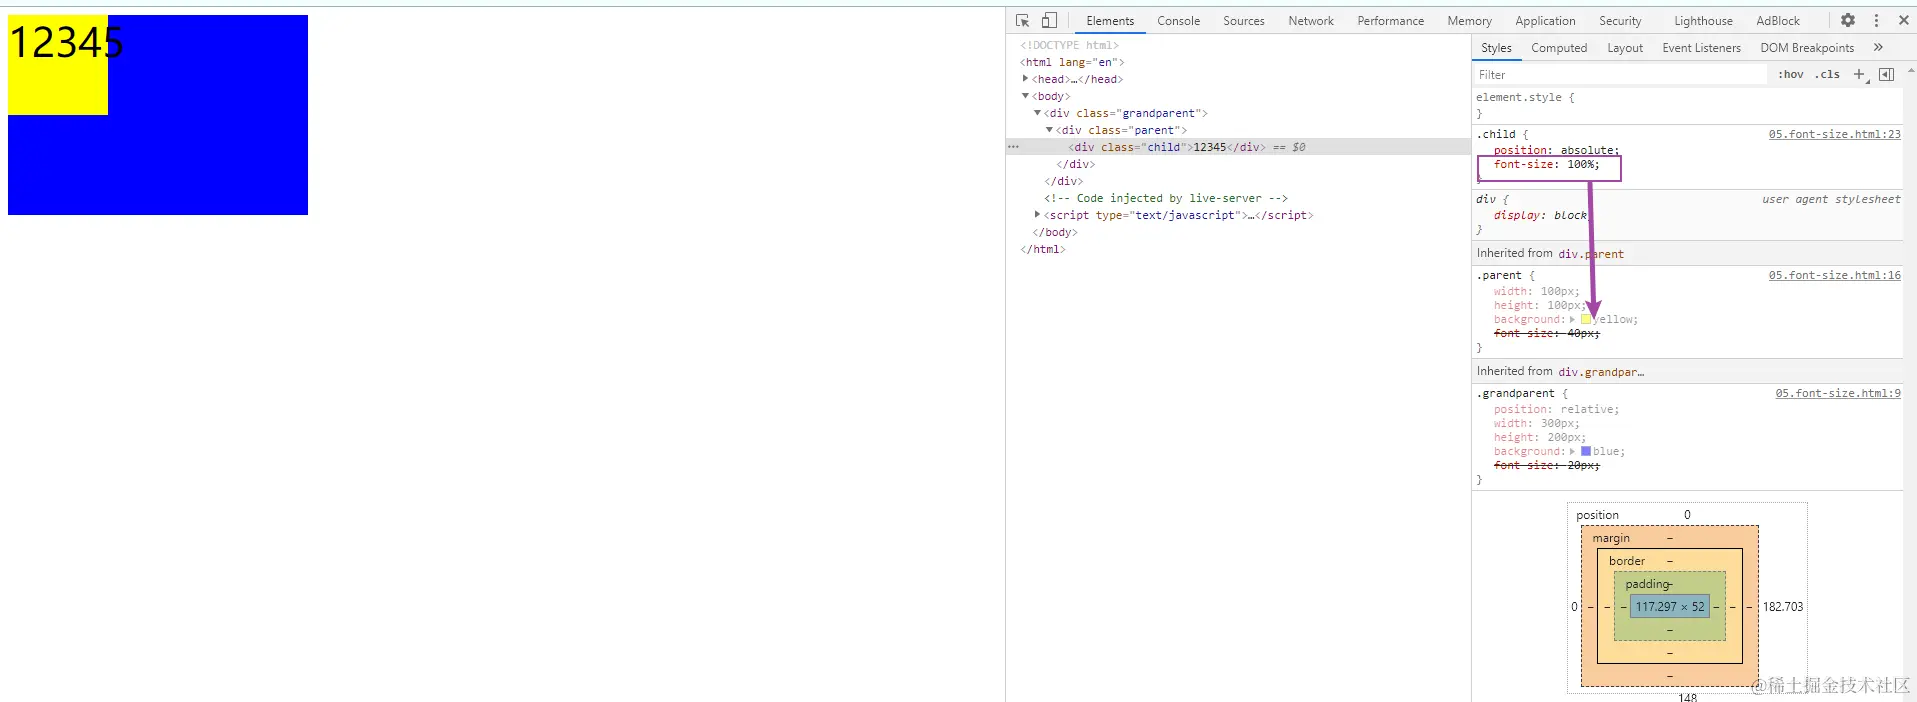Close the DevTools panel
1917x702 pixels.
pos(1904,20)
